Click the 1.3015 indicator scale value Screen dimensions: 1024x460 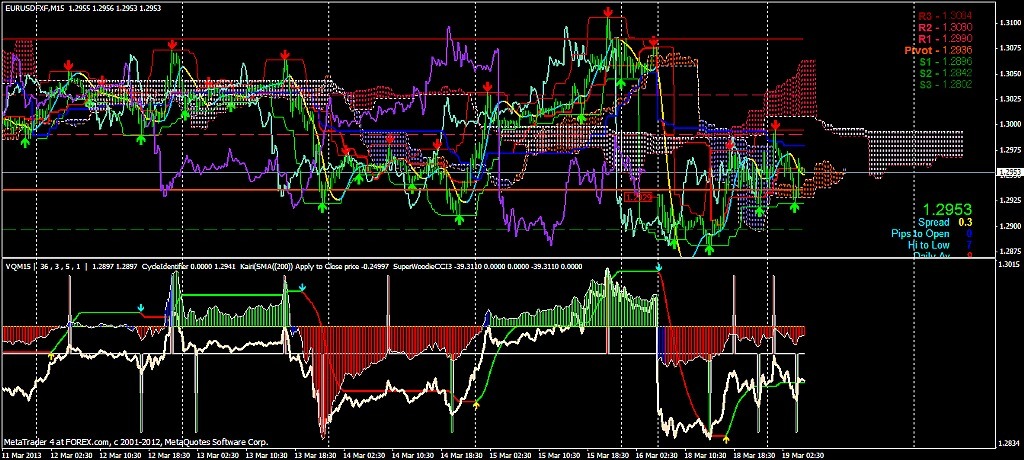coord(1009,265)
